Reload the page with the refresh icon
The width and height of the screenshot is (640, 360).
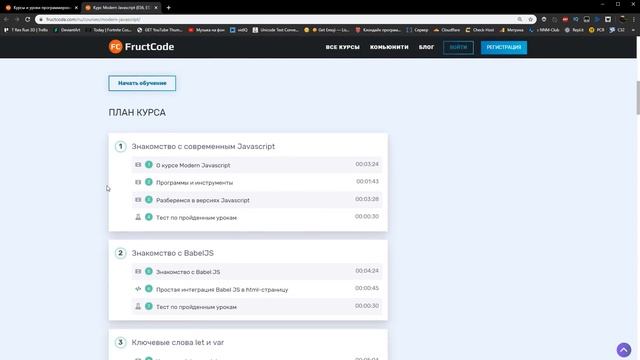[x=27, y=19]
